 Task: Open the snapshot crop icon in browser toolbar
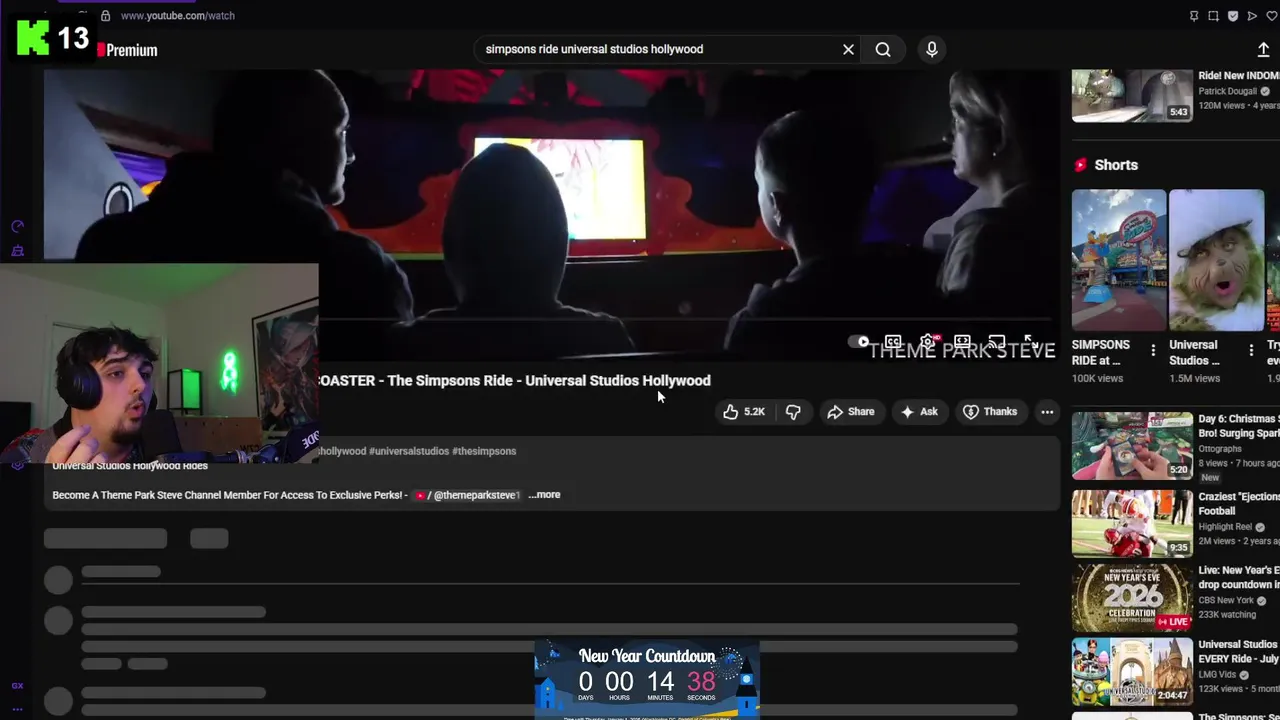(1213, 16)
